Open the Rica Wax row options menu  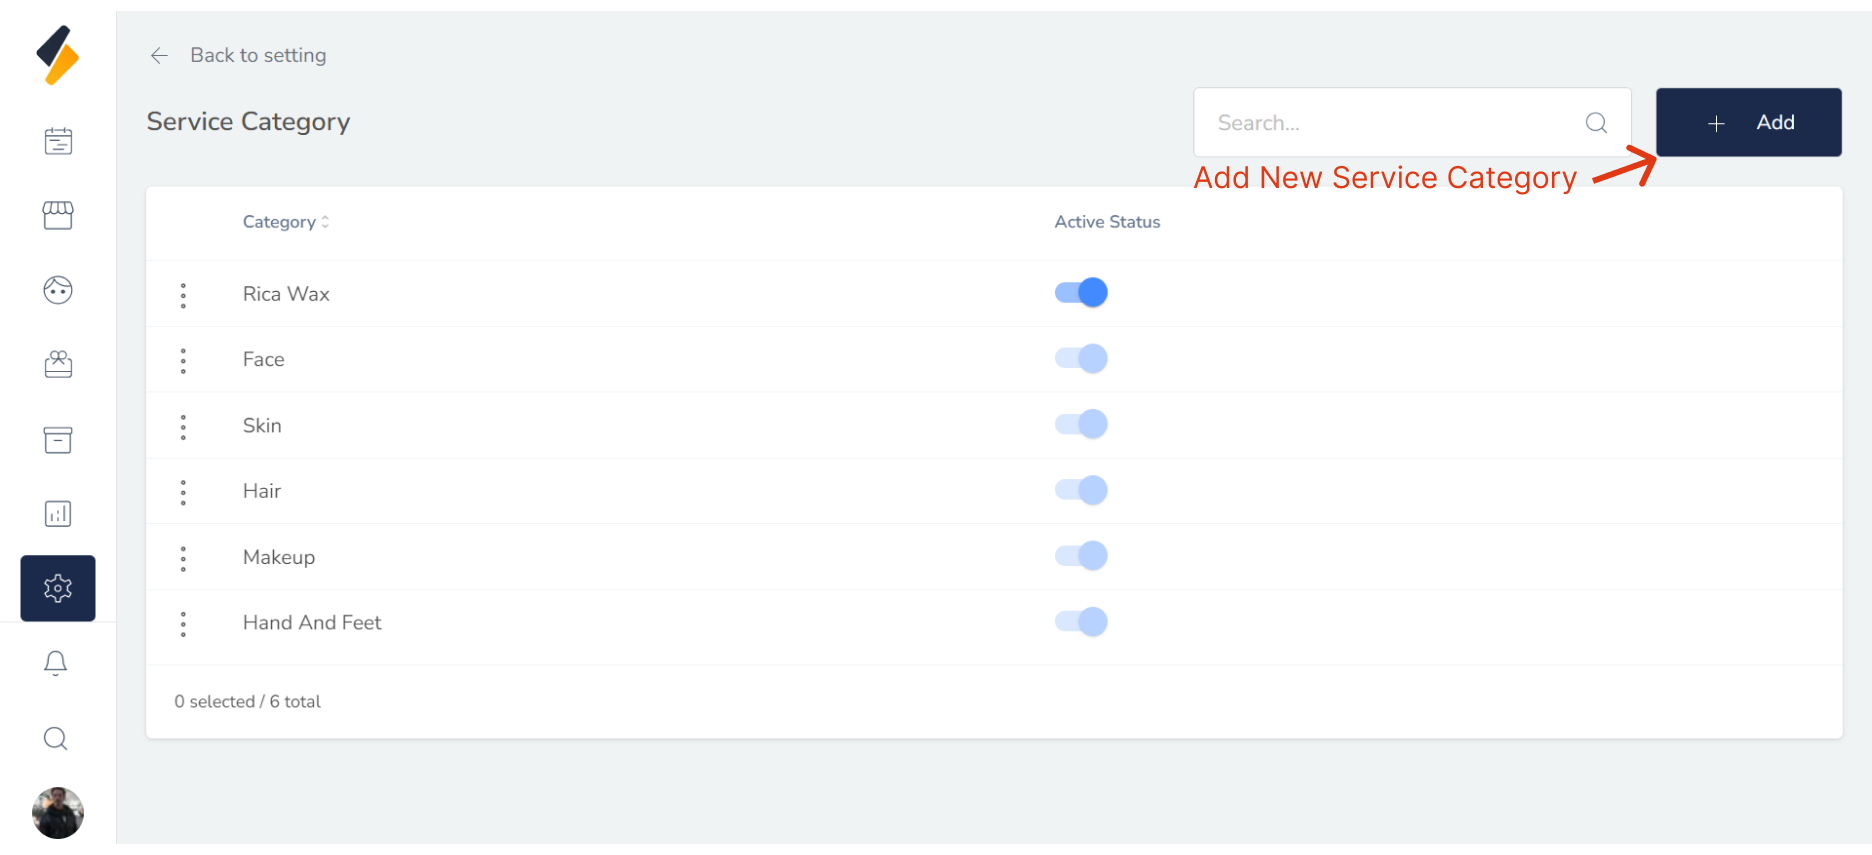(183, 295)
